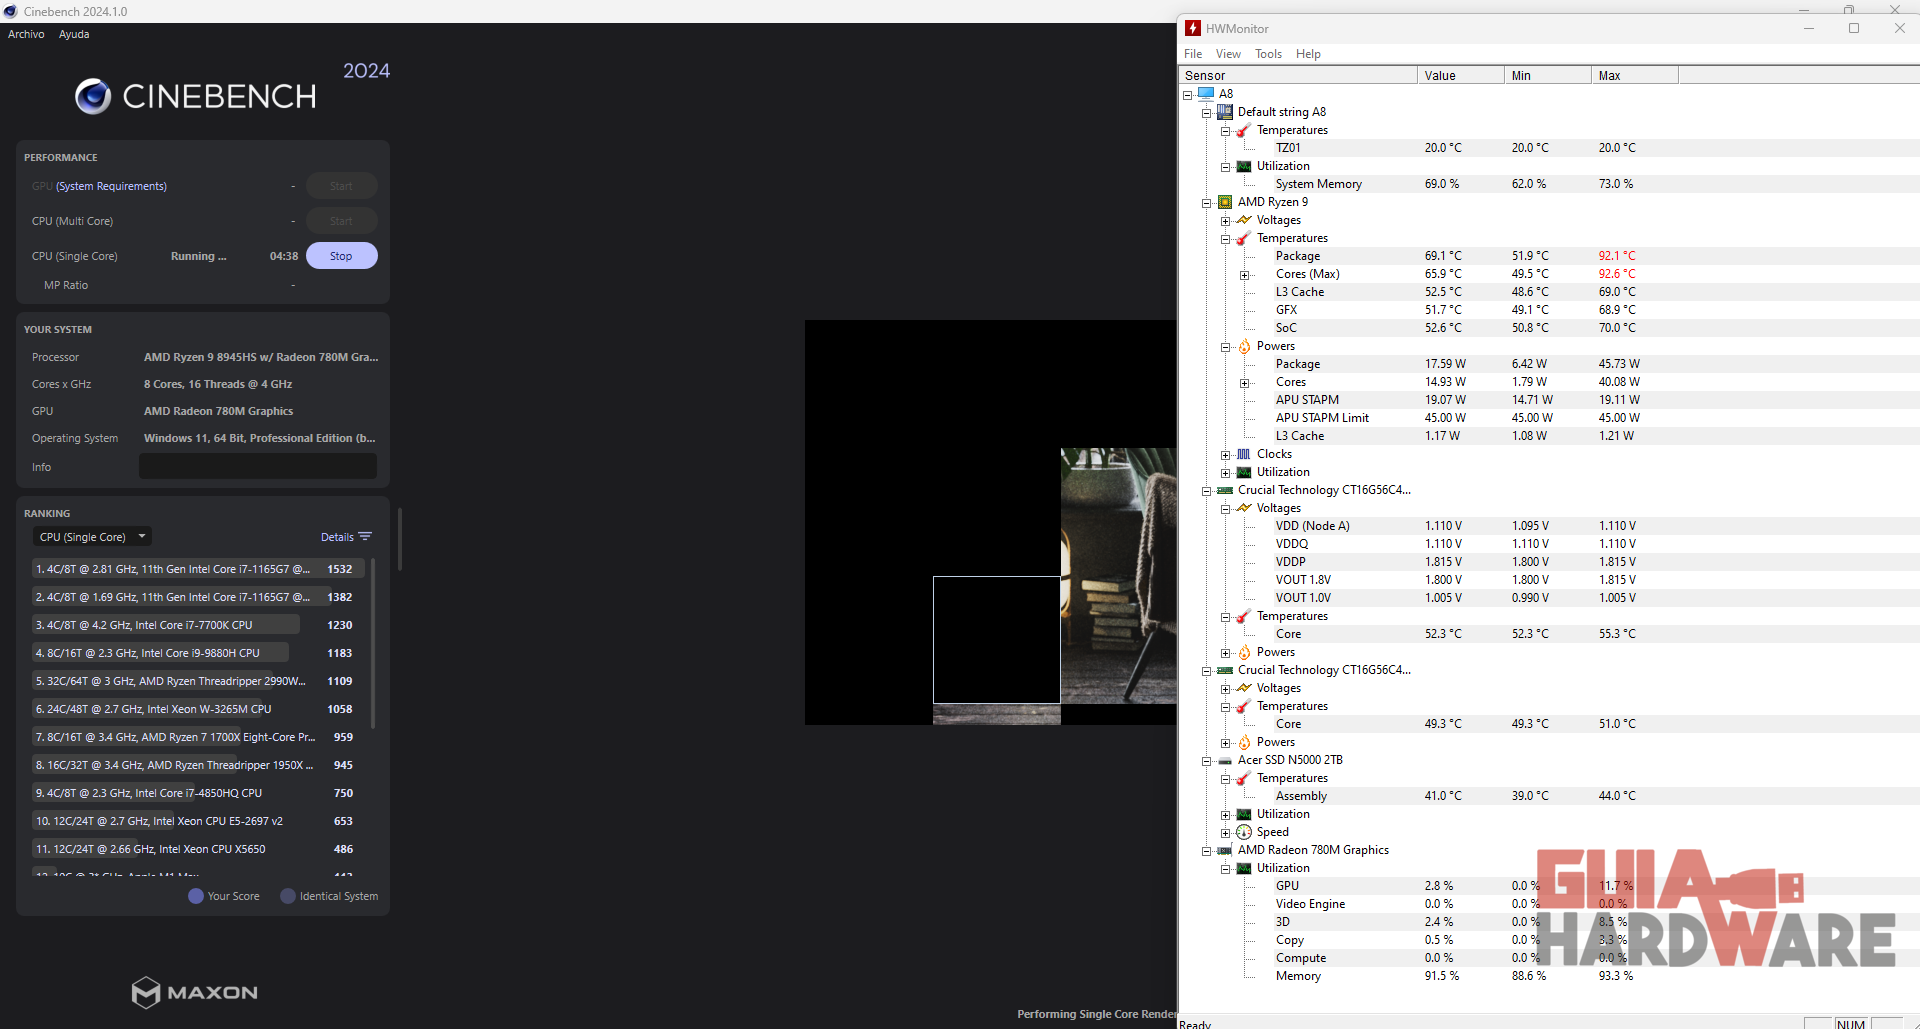Open the Ayuda menu in Cinebench
The image size is (1920, 1029).
click(x=74, y=34)
